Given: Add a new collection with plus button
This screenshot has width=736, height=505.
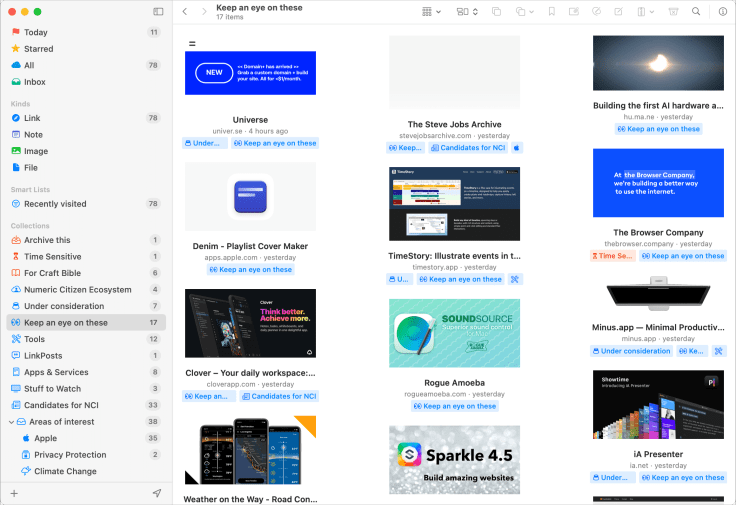Looking at the screenshot, I should [14, 493].
